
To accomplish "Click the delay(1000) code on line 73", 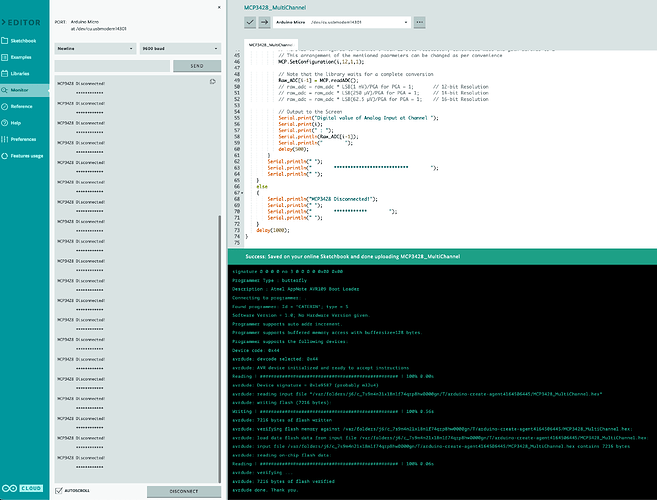I will [x=273, y=230].
